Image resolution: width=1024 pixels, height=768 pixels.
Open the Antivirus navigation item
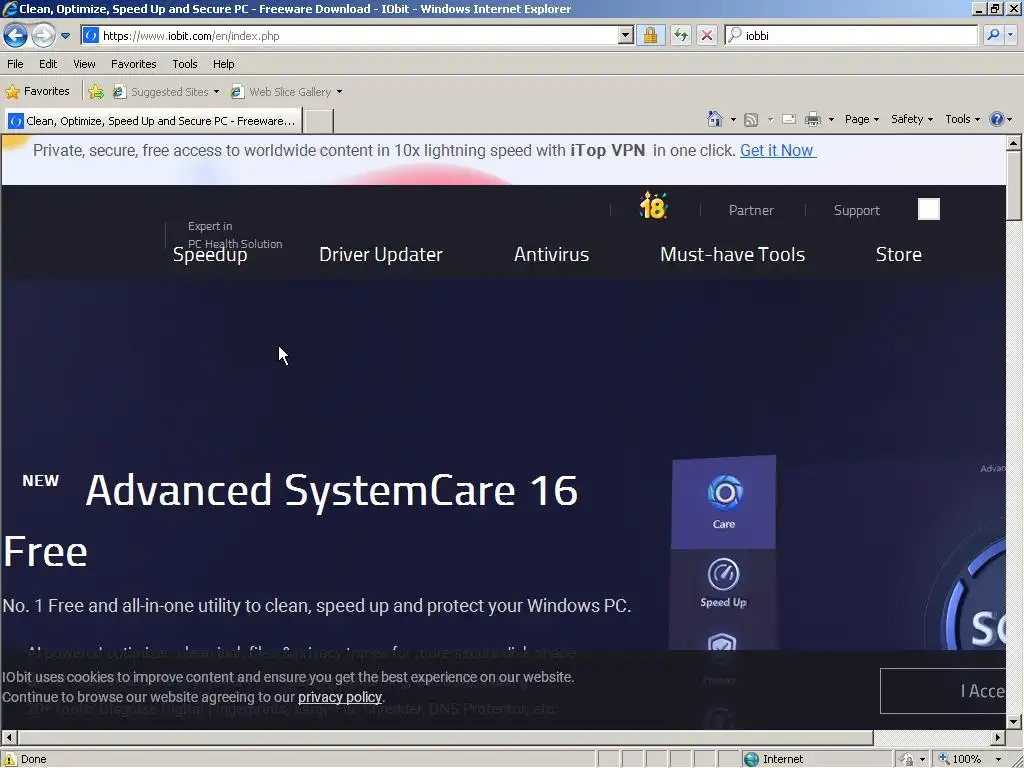tap(551, 254)
